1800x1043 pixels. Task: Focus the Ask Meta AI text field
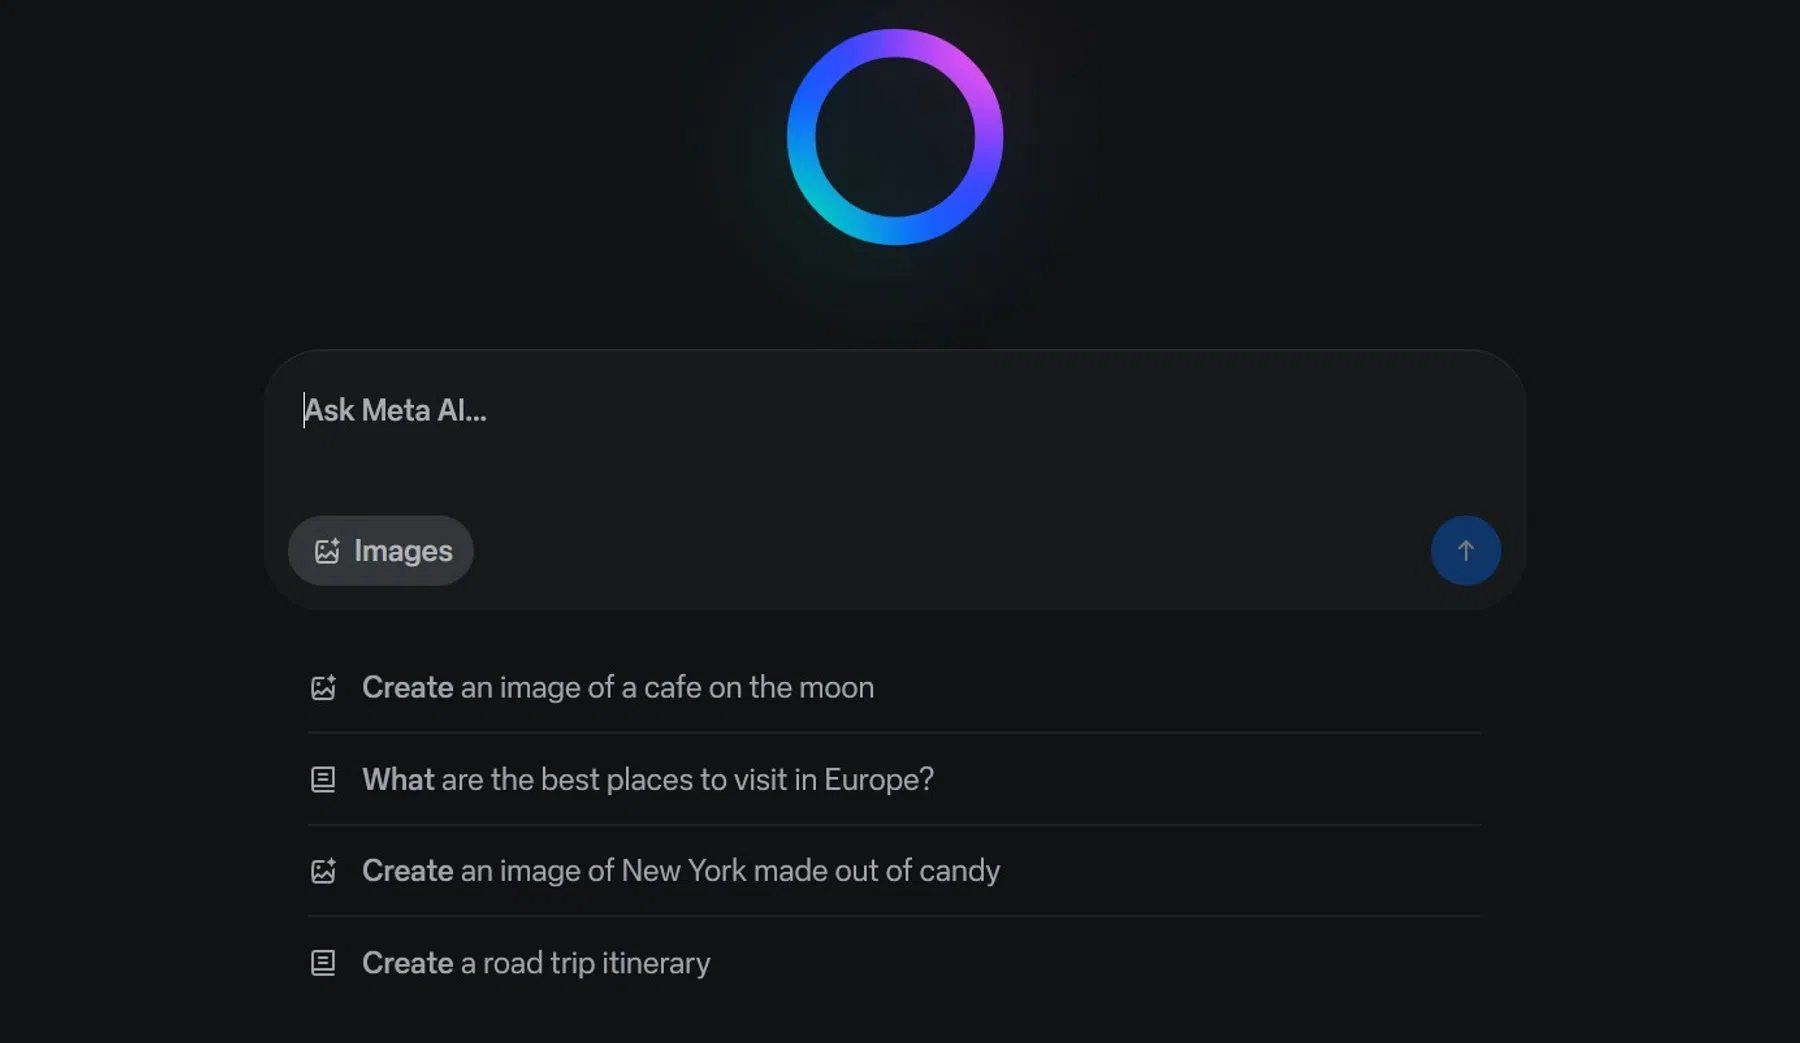[x=880, y=430]
